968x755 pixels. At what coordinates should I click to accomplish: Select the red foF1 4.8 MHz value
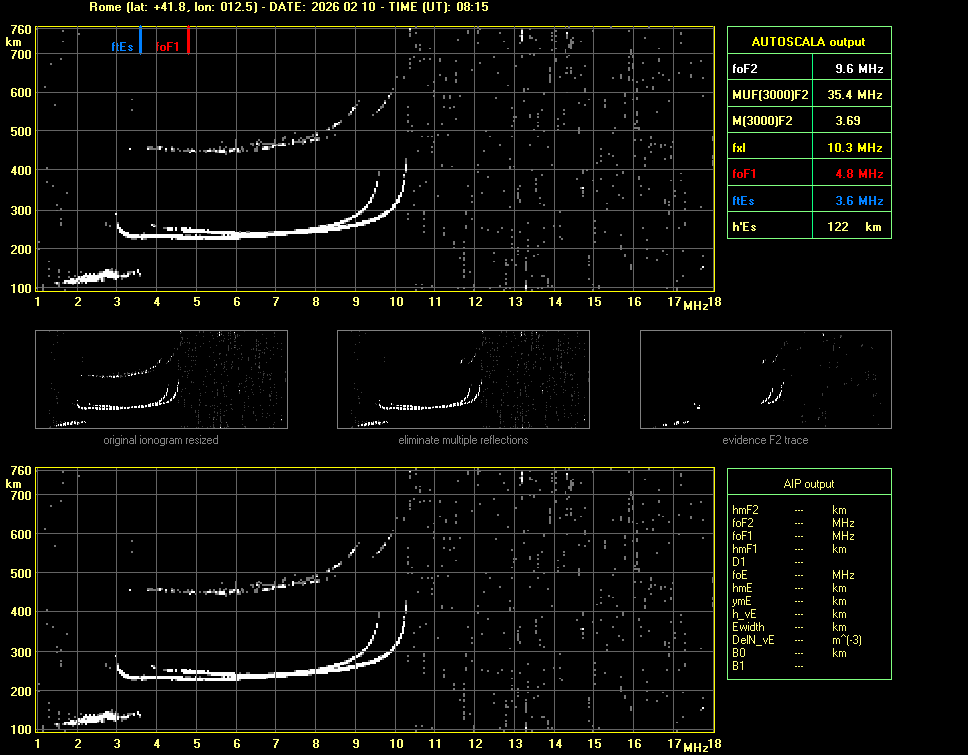click(859, 174)
